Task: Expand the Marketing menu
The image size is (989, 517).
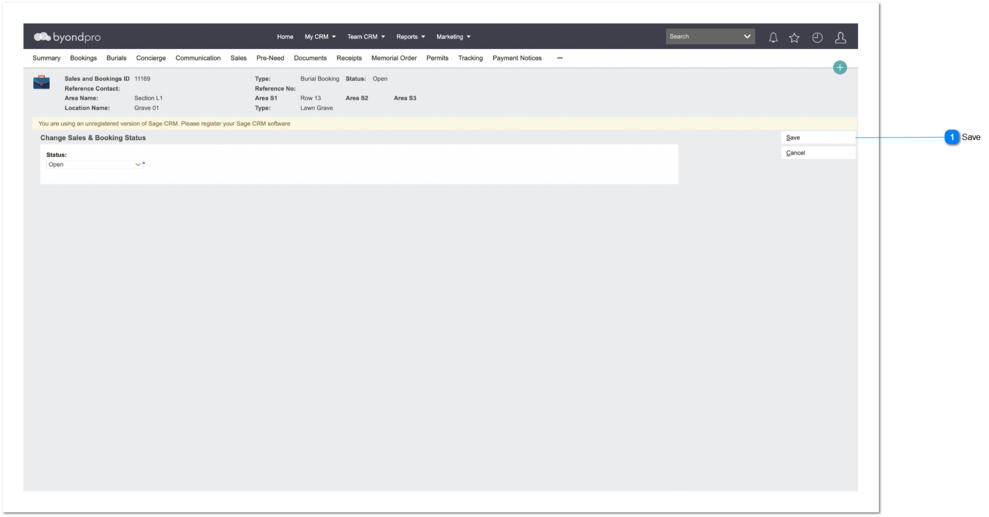Action: coord(453,37)
